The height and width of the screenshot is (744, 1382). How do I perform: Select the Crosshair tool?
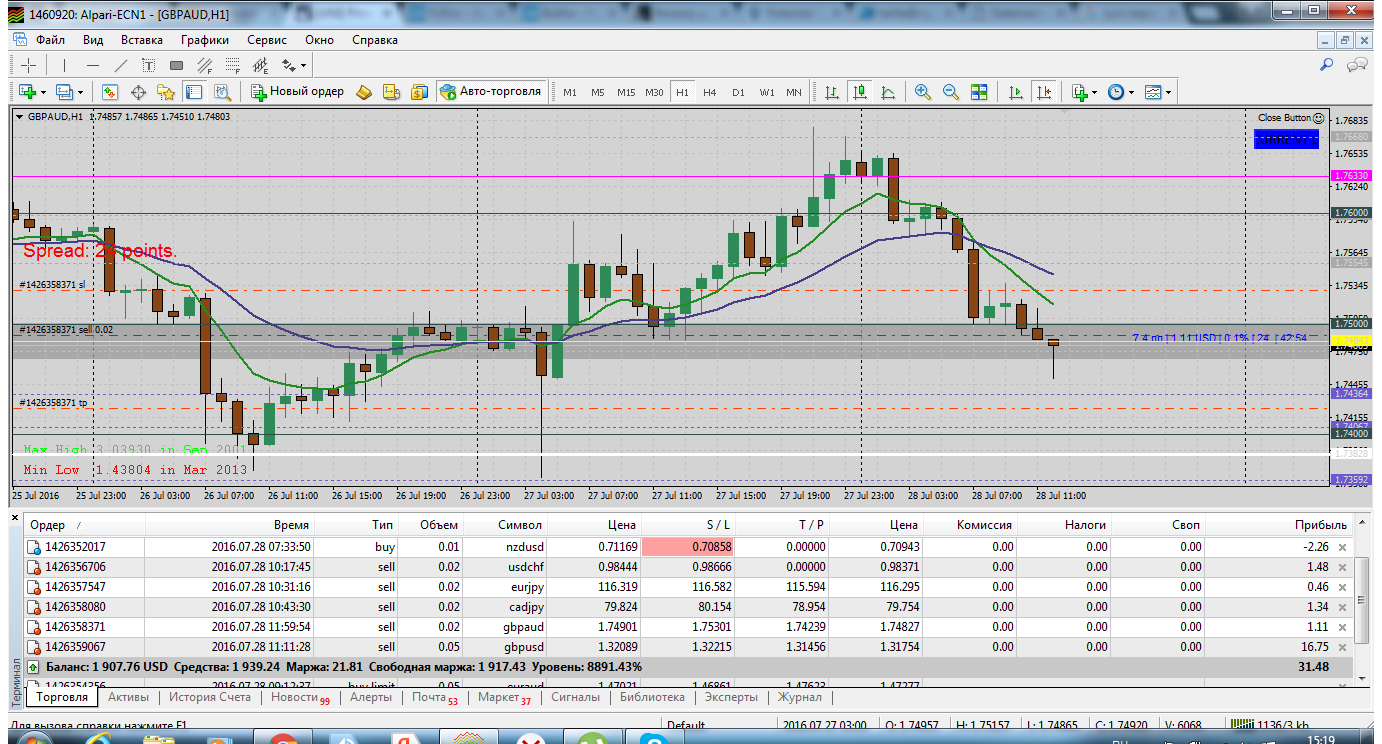29,65
